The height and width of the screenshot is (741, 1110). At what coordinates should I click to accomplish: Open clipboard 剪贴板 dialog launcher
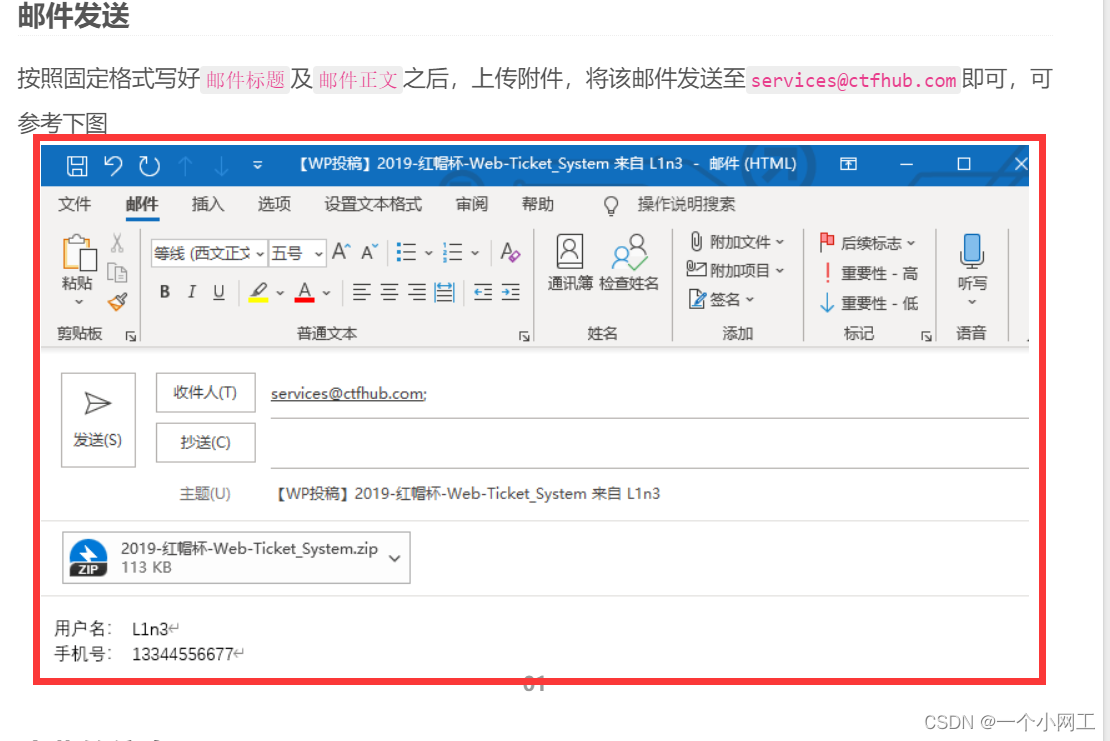point(131,336)
